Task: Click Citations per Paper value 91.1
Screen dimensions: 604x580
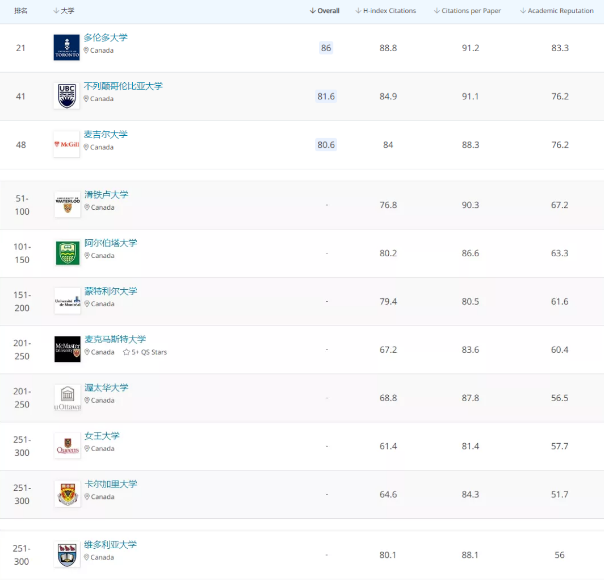Action: click(470, 96)
